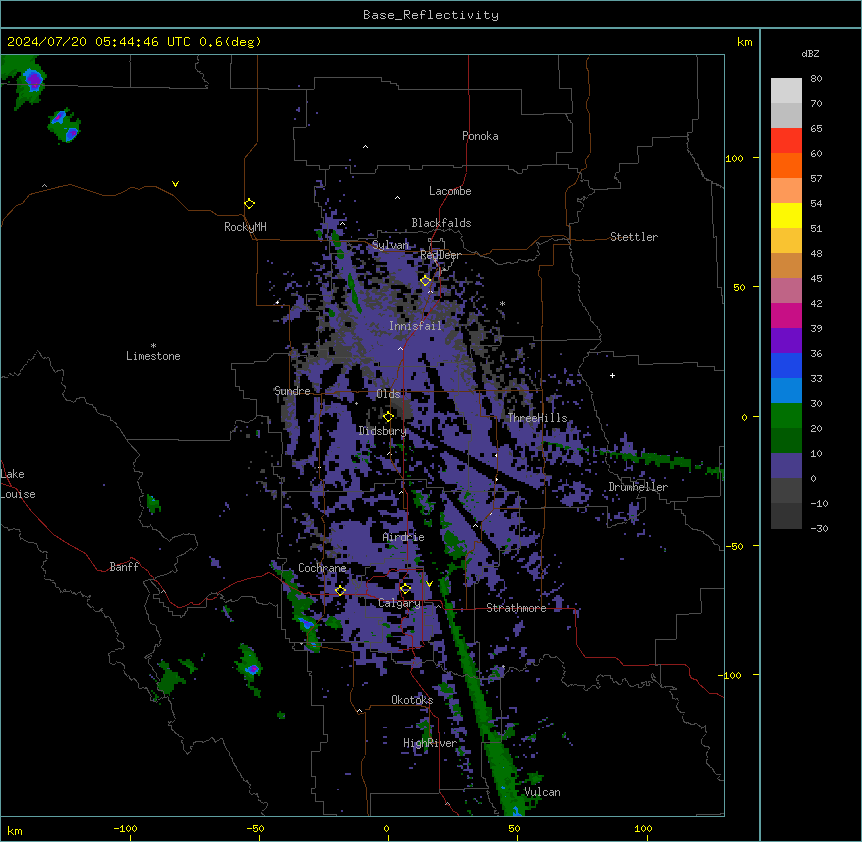The width and height of the screenshot is (862, 842).
Task: Select the HighRiver label
Action: tap(430, 743)
